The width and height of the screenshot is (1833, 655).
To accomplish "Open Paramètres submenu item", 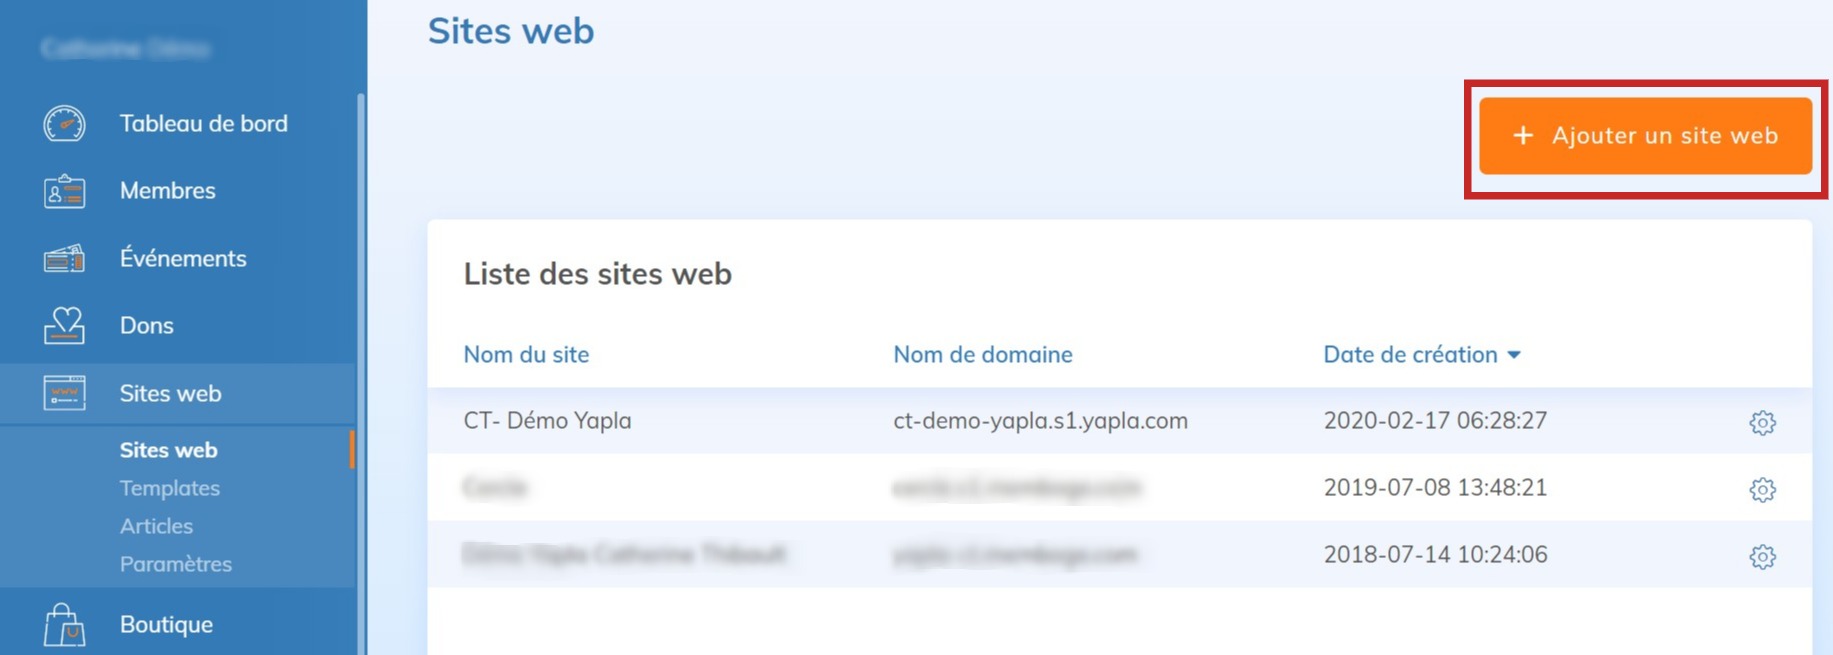I will coord(175,564).
